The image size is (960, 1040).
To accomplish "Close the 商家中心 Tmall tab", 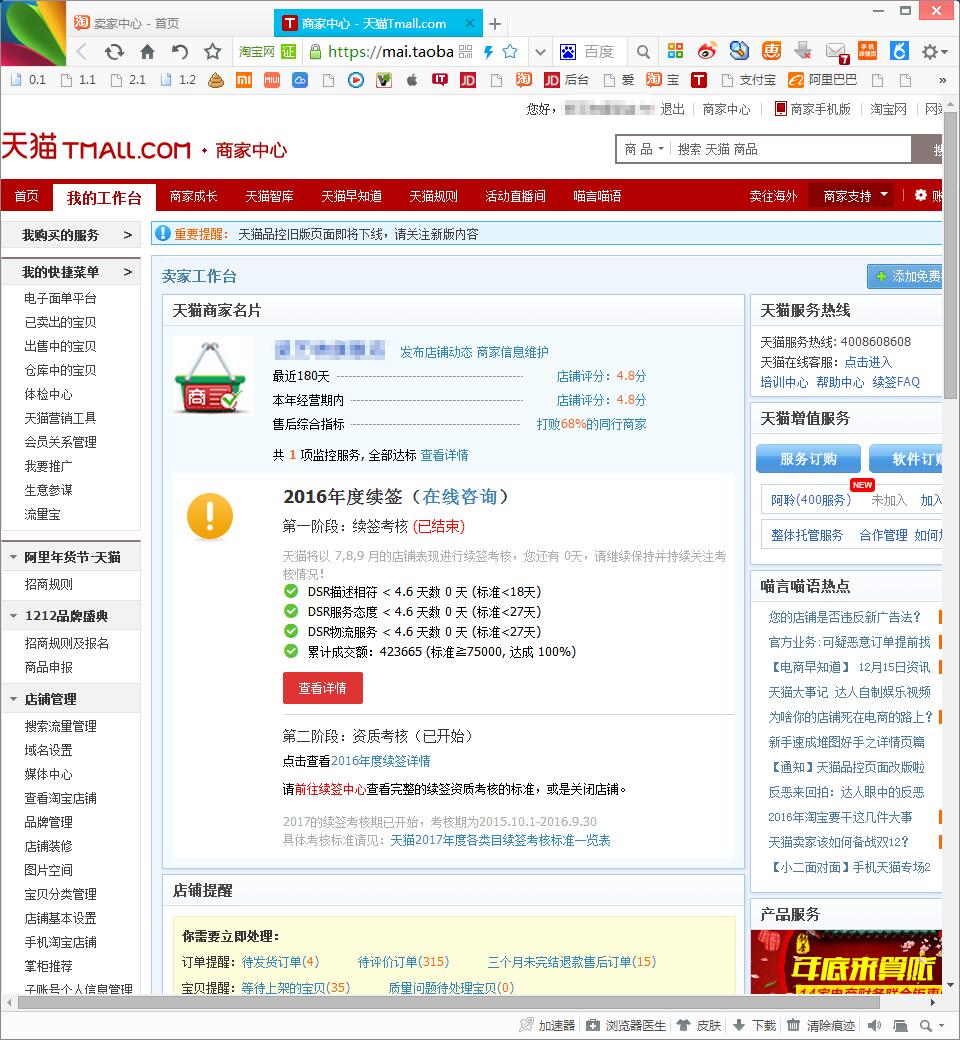I will pyautogui.click(x=470, y=23).
